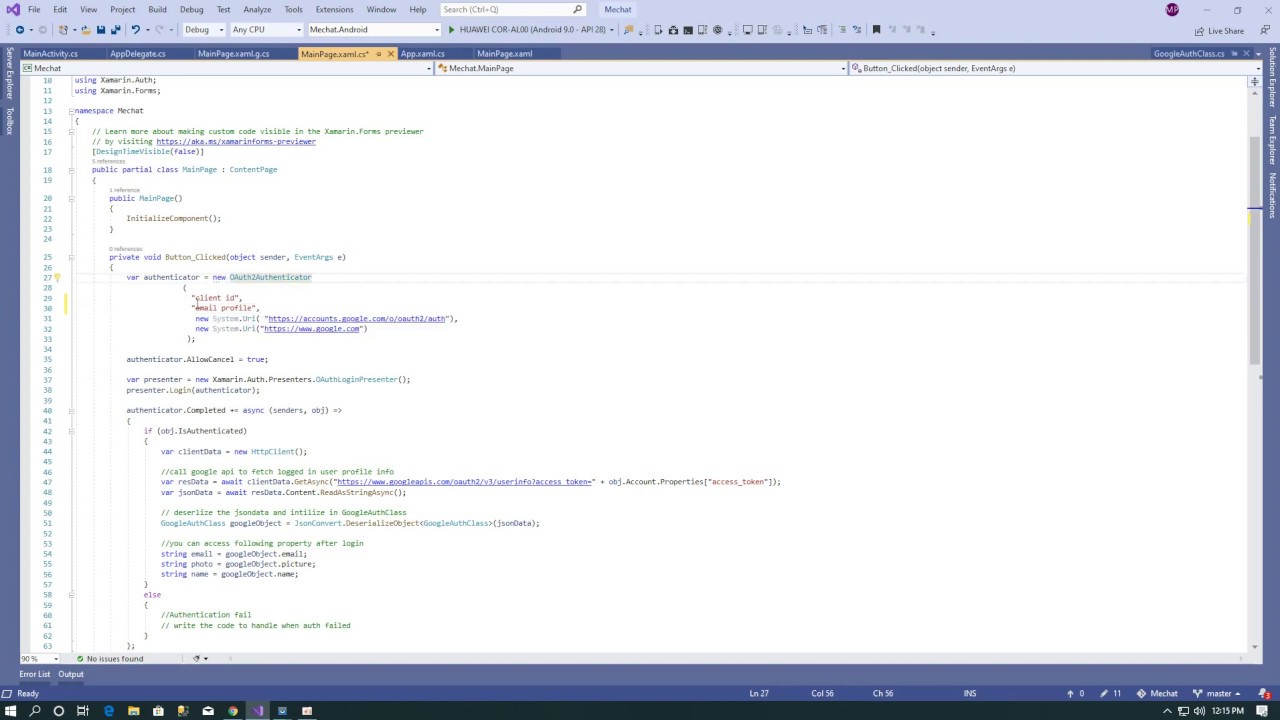Open the aka.ms/xamarinforms-previewer link
1280x720 pixels.
point(236,142)
